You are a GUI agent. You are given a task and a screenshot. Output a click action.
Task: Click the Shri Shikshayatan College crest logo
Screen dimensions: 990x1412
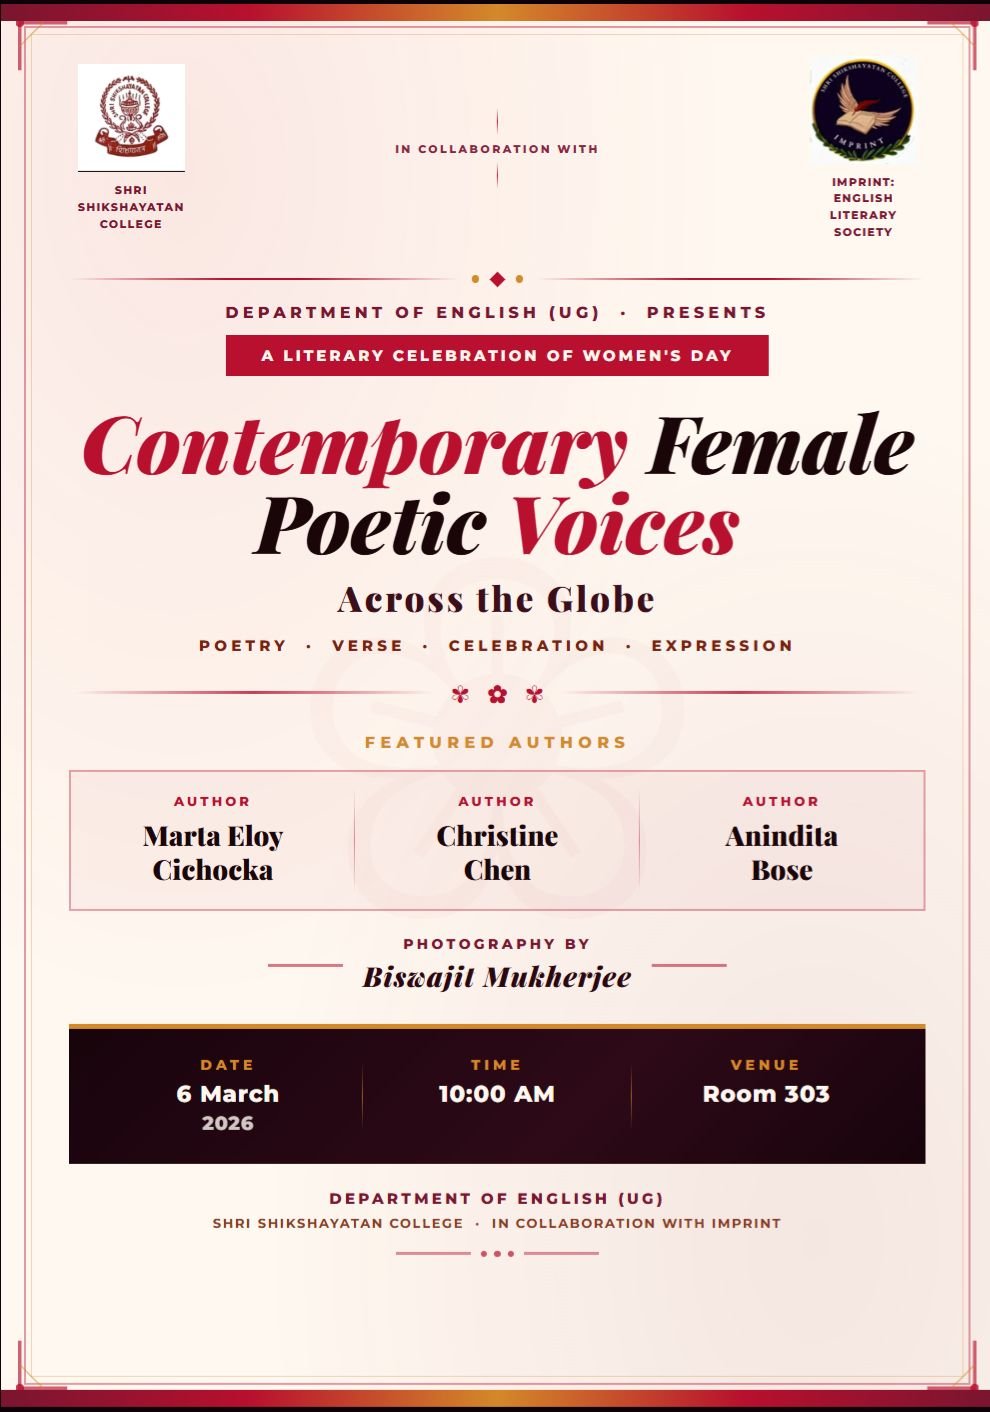coord(131,117)
